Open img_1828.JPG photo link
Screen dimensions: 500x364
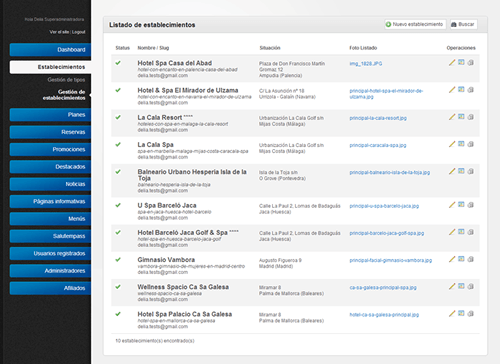click(x=366, y=63)
